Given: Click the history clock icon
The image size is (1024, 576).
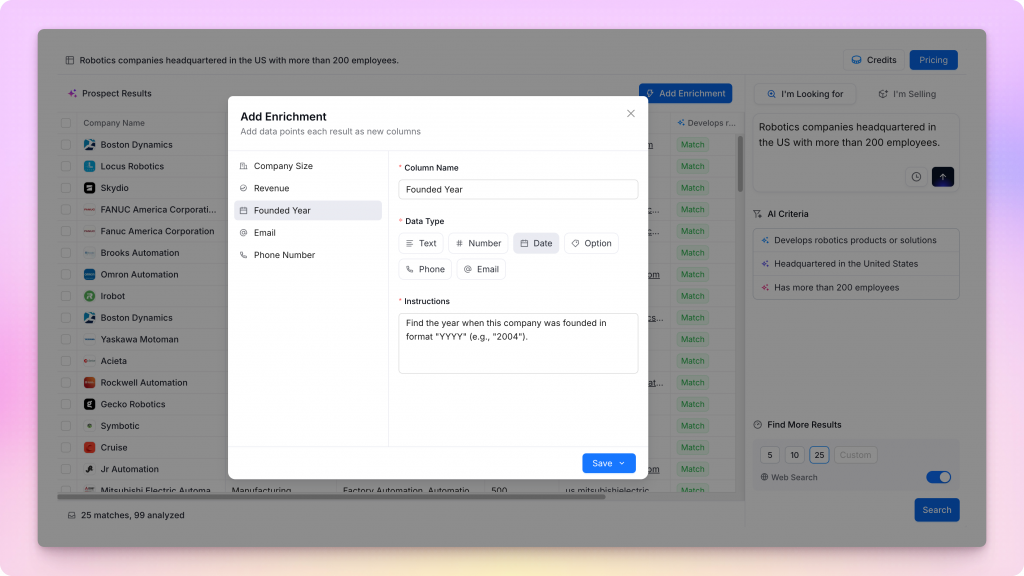Looking at the screenshot, I should pos(916,177).
